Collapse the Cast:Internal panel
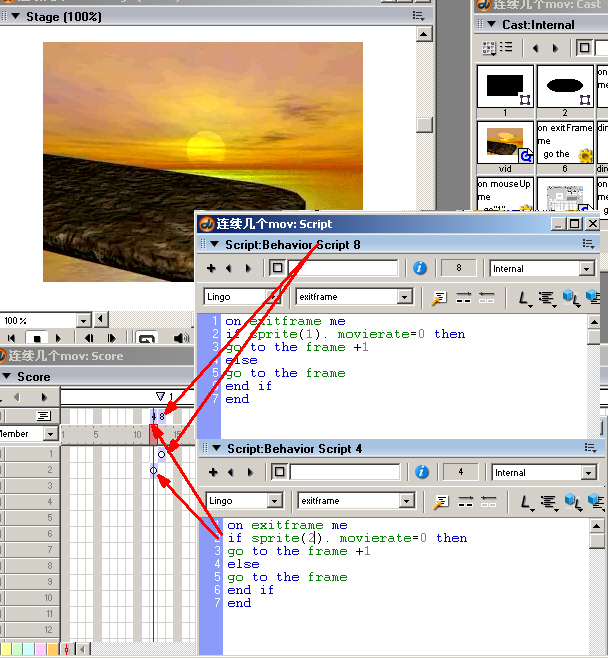Image resolution: width=608 pixels, height=658 pixels. pos(491,24)
